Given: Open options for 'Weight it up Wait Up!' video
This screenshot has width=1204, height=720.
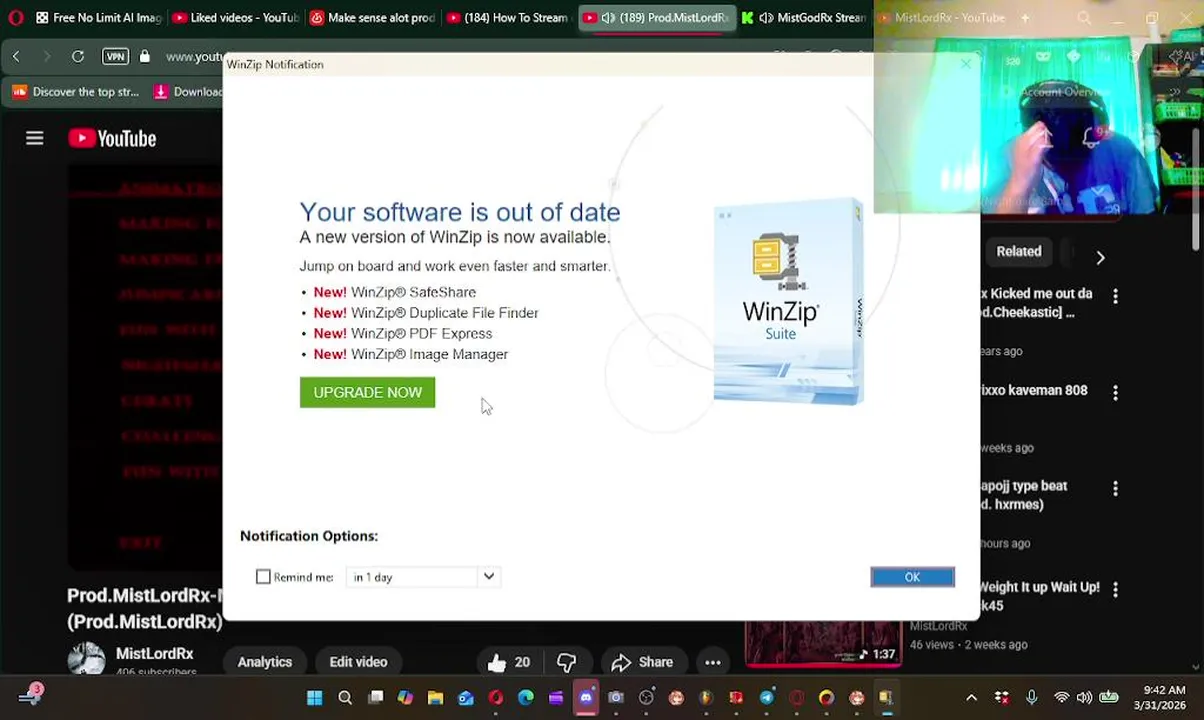Looking at the screenshot, I should coord(1115,590).
